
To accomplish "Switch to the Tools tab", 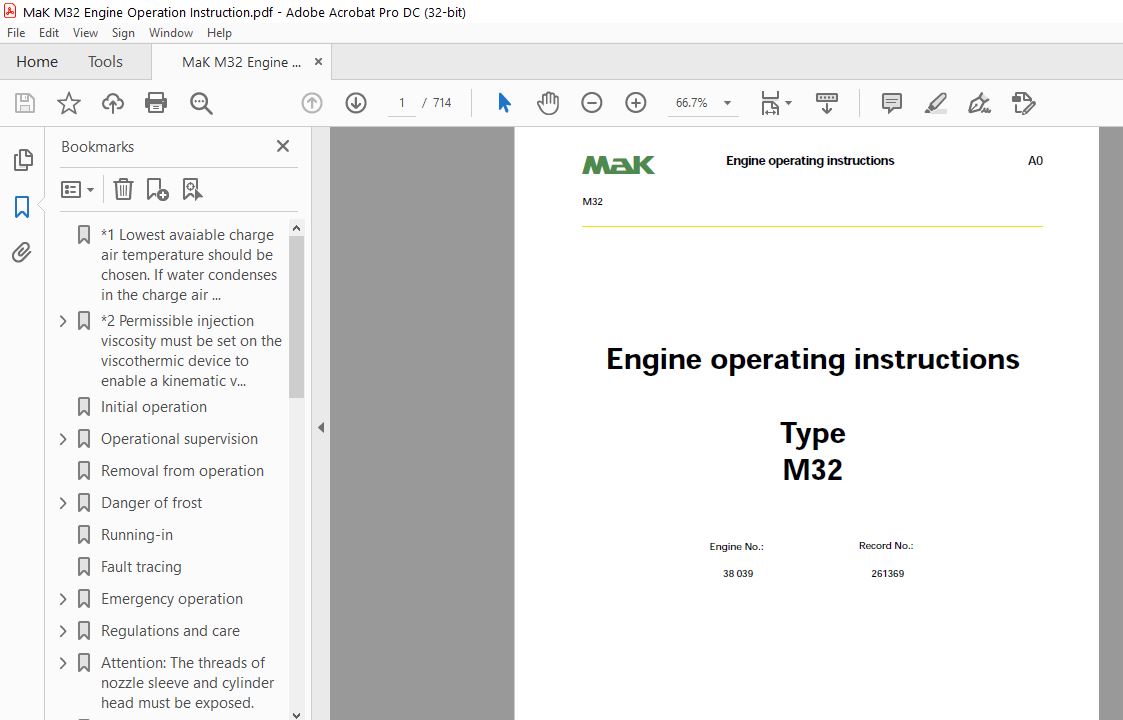I will click(x=105, y=62).
